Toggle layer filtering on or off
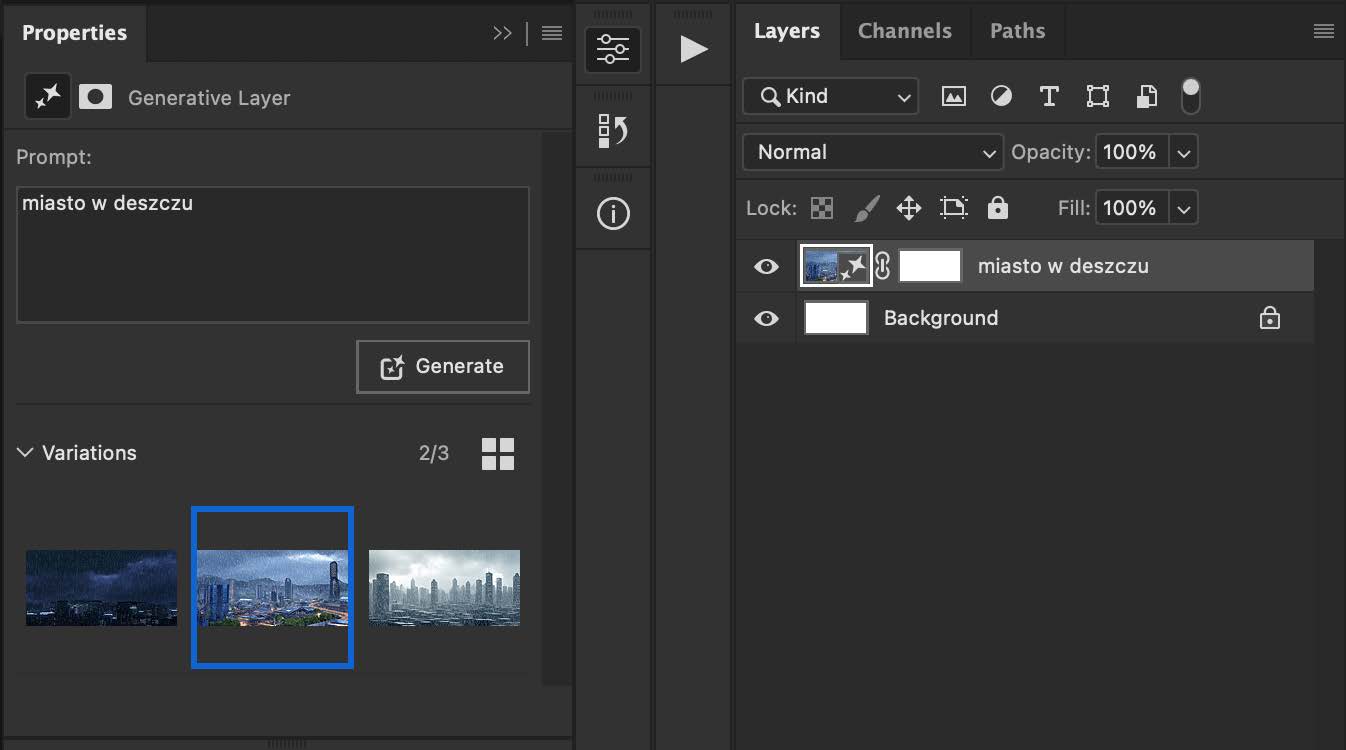The height and width of the screenshot is (750, 1346). [x=1190, y=96]
